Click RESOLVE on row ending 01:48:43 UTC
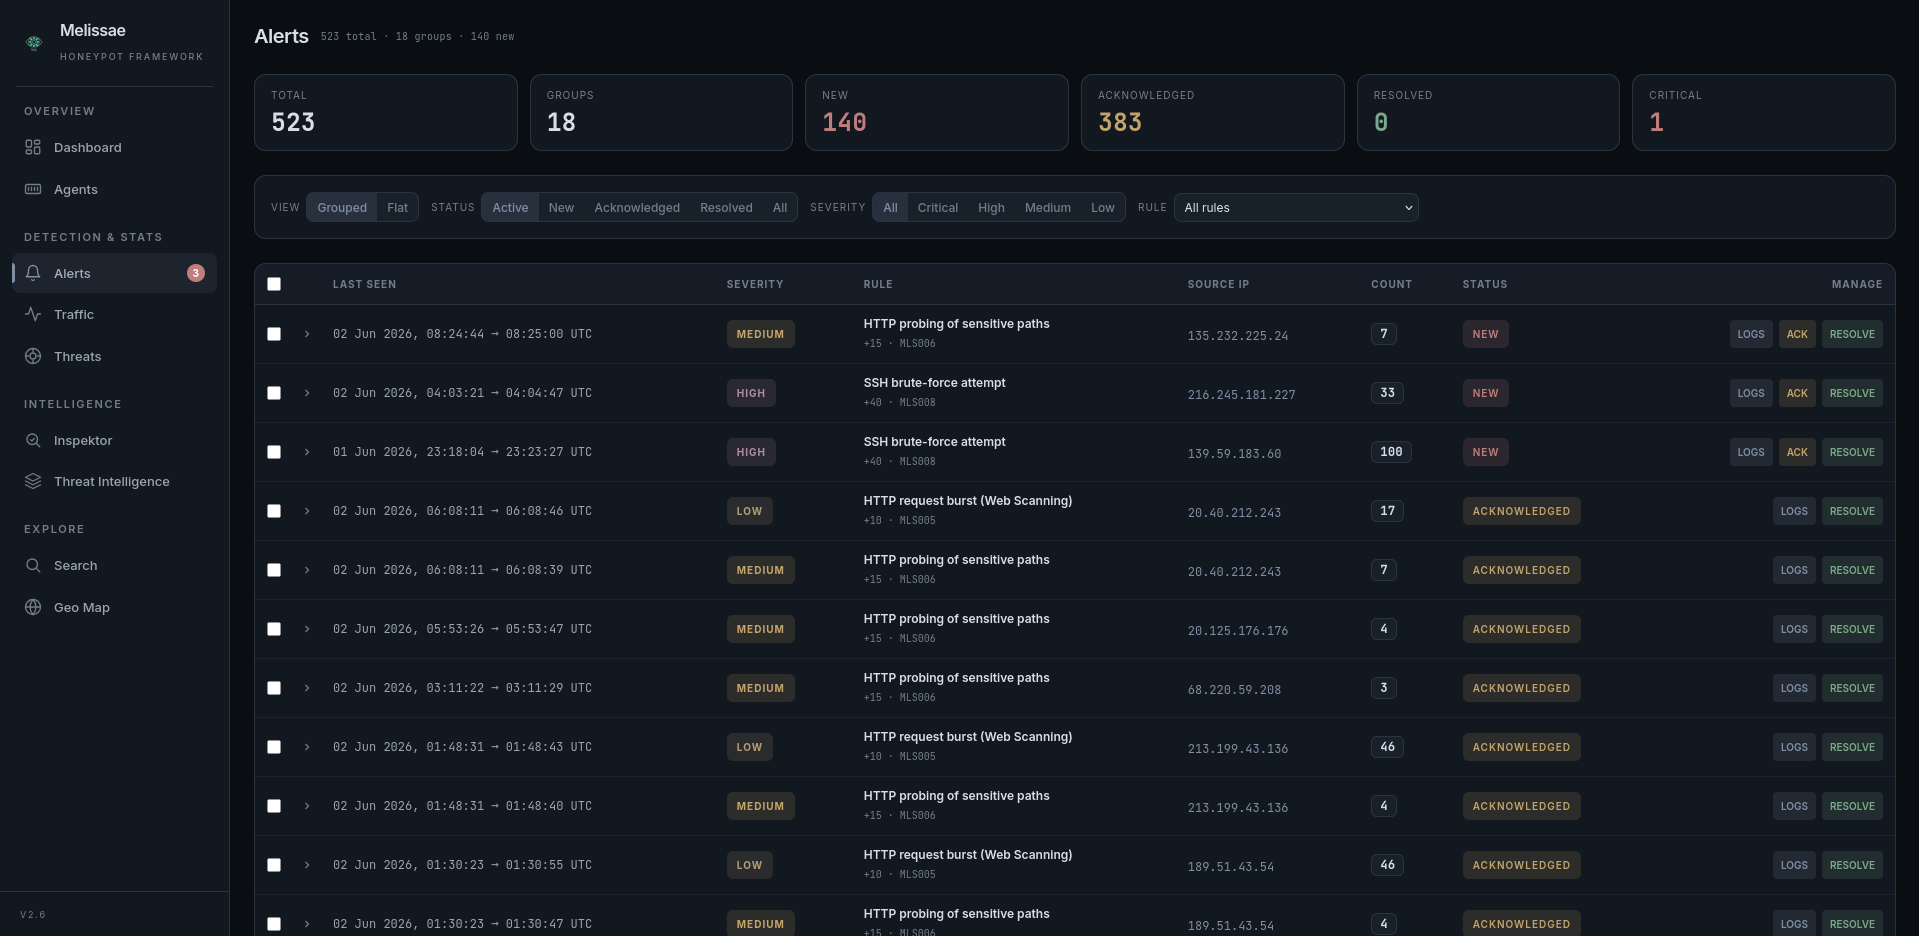Viewport: 1919px width, 936px height. 1852,747
